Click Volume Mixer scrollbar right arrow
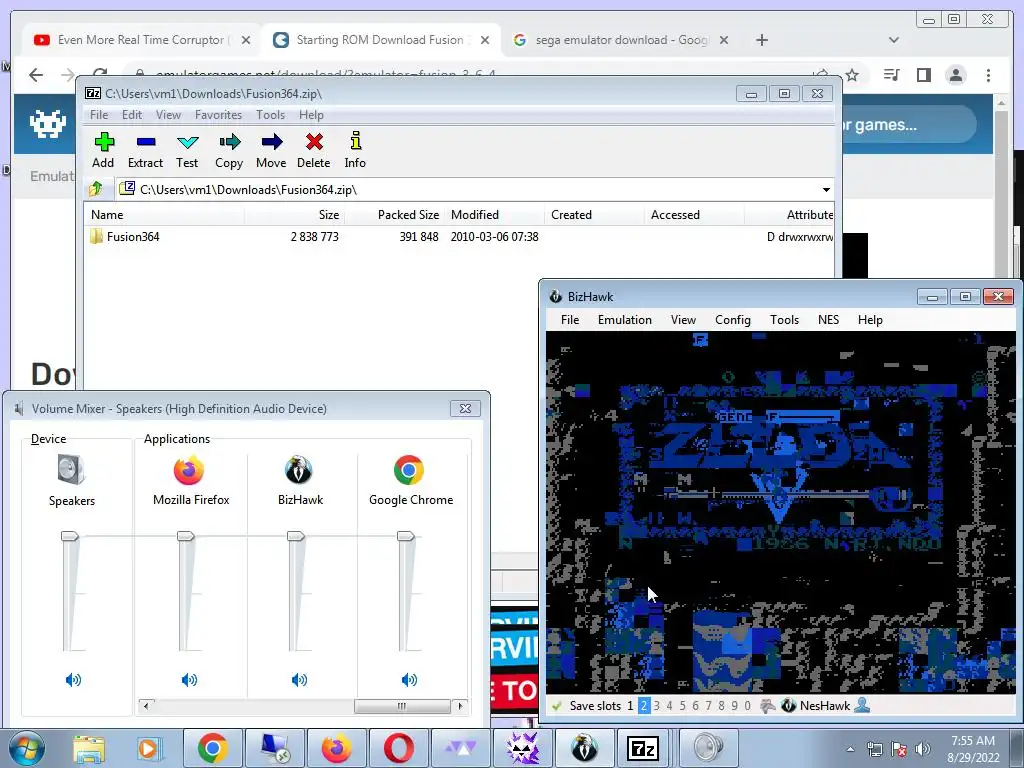Screen dimensions: 1024x768 pos(460,706)
